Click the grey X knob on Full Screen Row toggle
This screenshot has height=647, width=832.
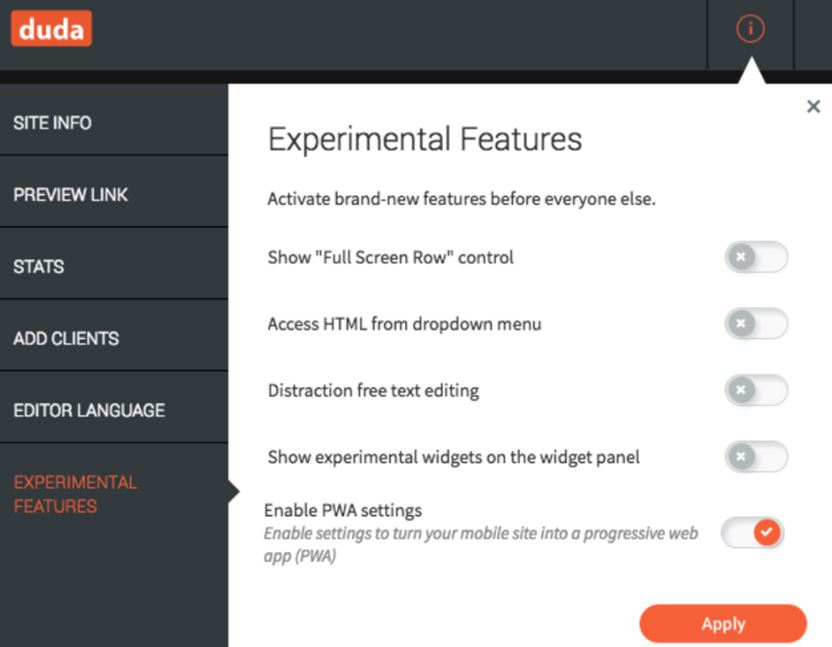tap(741, 257)
